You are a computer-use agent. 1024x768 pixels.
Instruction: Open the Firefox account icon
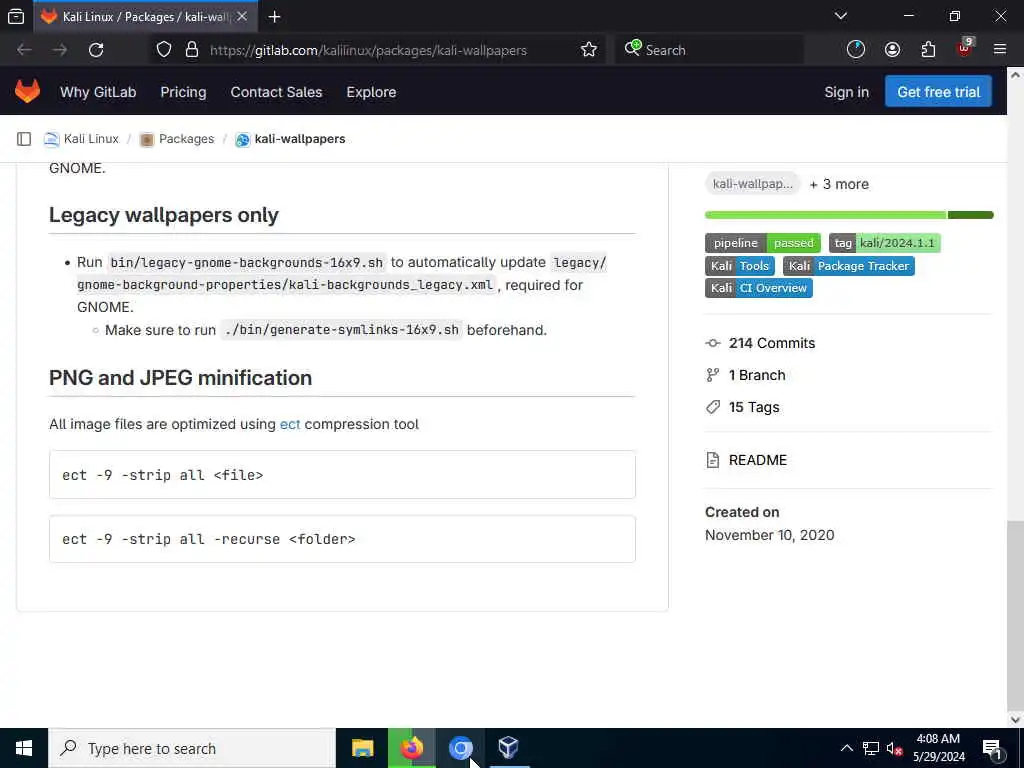[x=892, y=50]
